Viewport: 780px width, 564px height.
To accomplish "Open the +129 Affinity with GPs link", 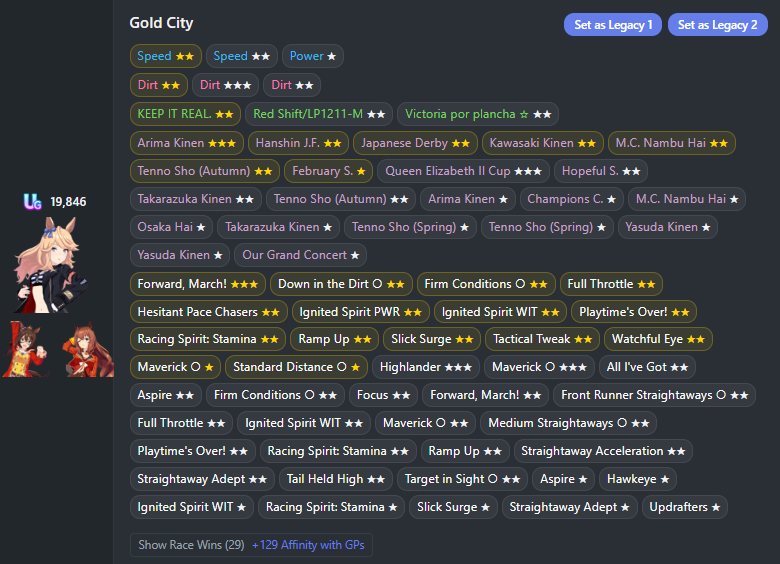I will 308,545.
